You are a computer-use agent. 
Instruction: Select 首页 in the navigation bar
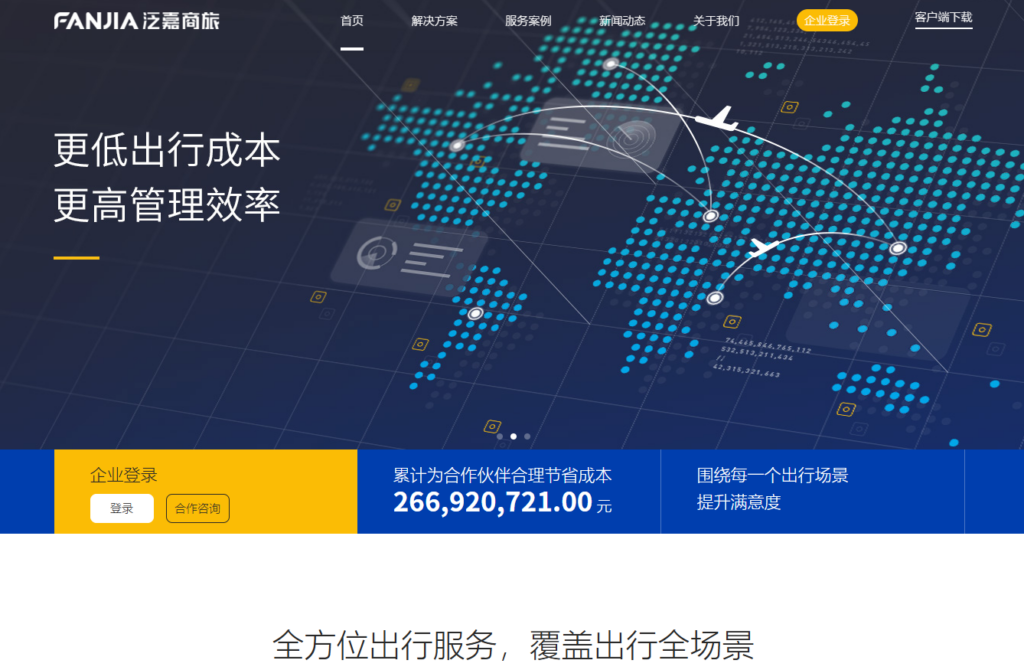[x=351, y=20]
